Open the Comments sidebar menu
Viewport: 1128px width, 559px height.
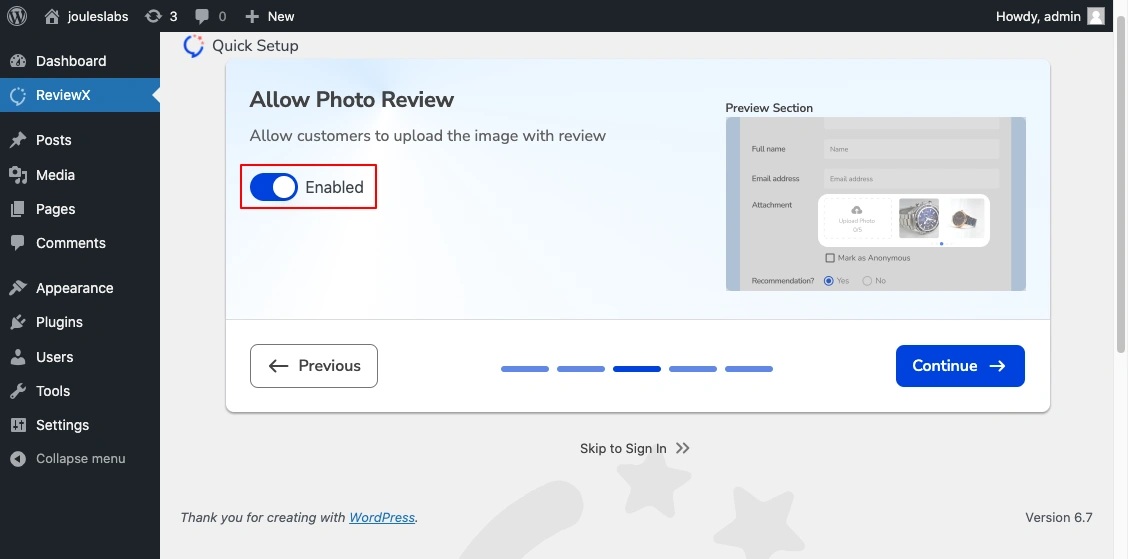tap(80, 243)
